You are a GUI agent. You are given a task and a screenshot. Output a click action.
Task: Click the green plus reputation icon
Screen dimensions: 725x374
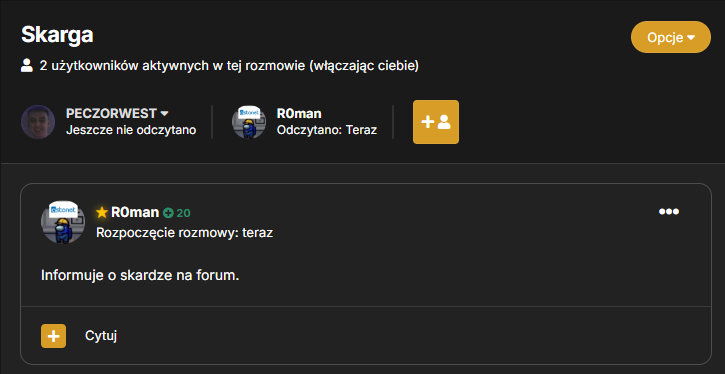[168, 213]
